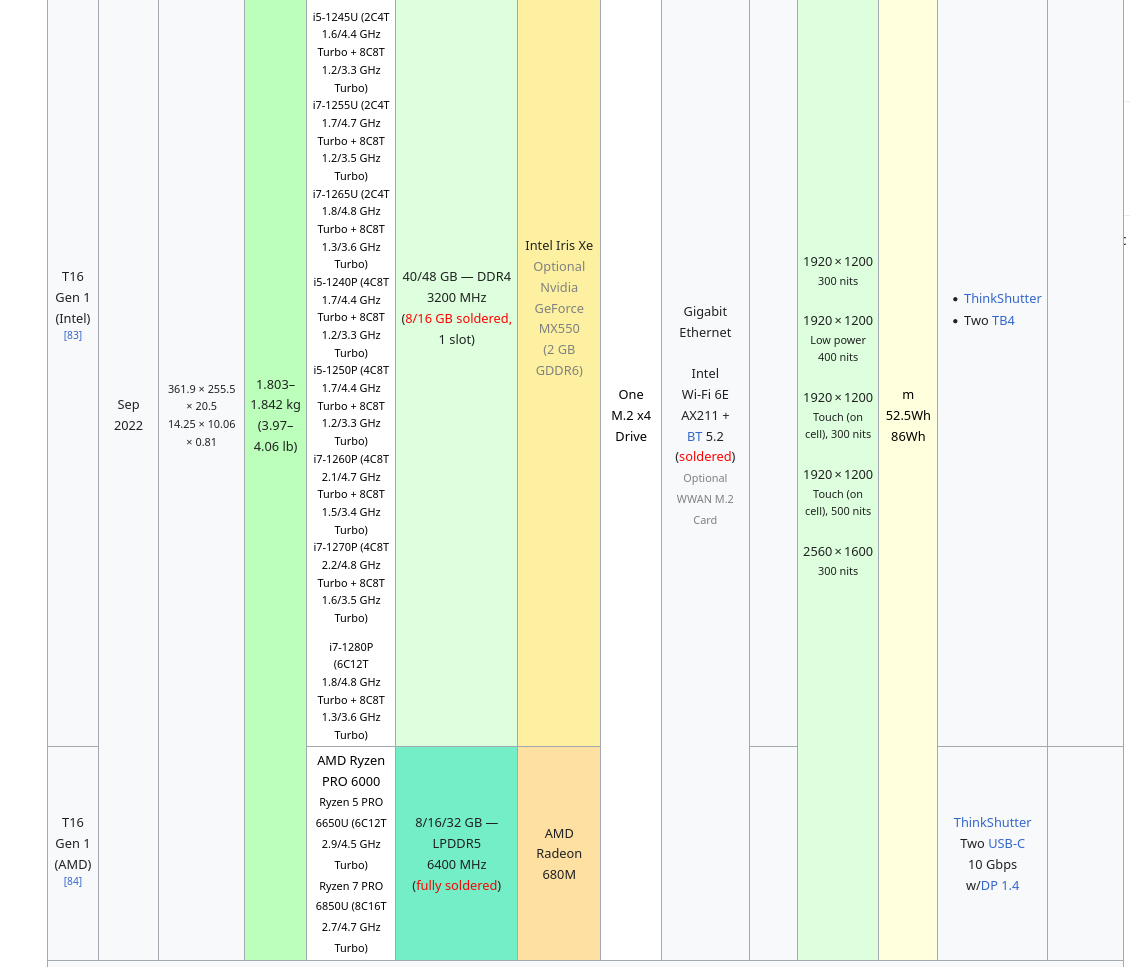Select the Sep 2022 release date cell
The height and width of the screenshot is (967, 1130).
(x=128, y=415)
